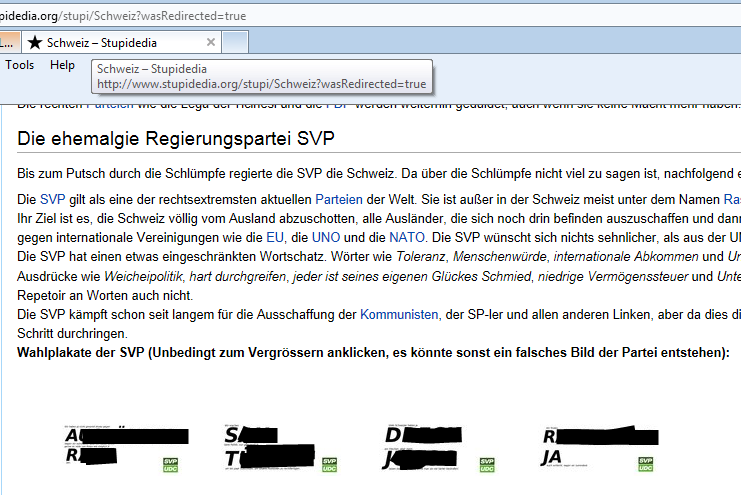
Task: Enlarge the fourth SVP poster ending with JA
Action: pyautogui.click(x=599, y=448)
